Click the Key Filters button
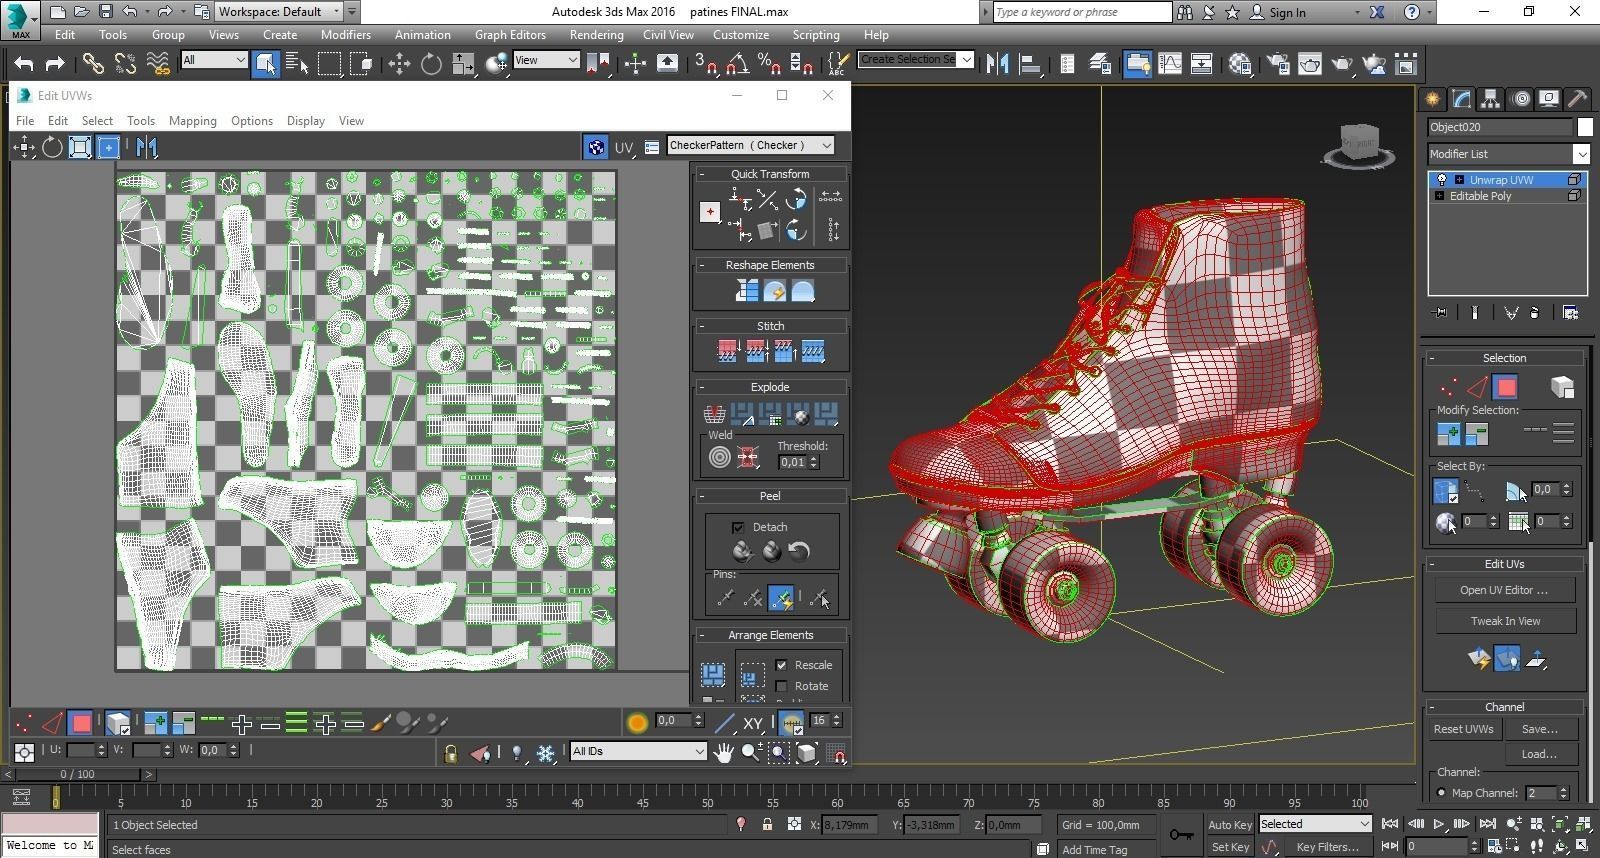 (x=1327, y=847)
